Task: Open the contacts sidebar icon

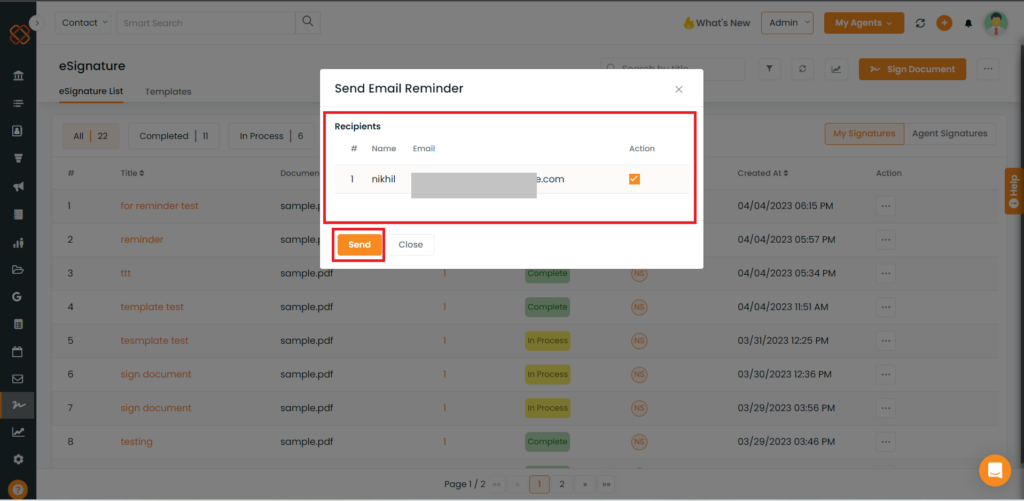Action: pos(18,131)
